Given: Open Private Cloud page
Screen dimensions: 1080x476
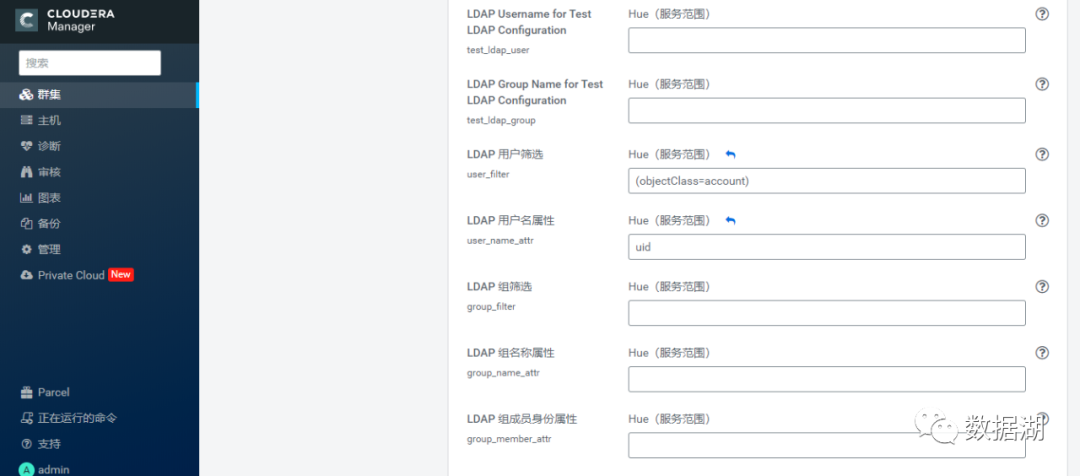Looking at the screenshot, I should 71,275.
